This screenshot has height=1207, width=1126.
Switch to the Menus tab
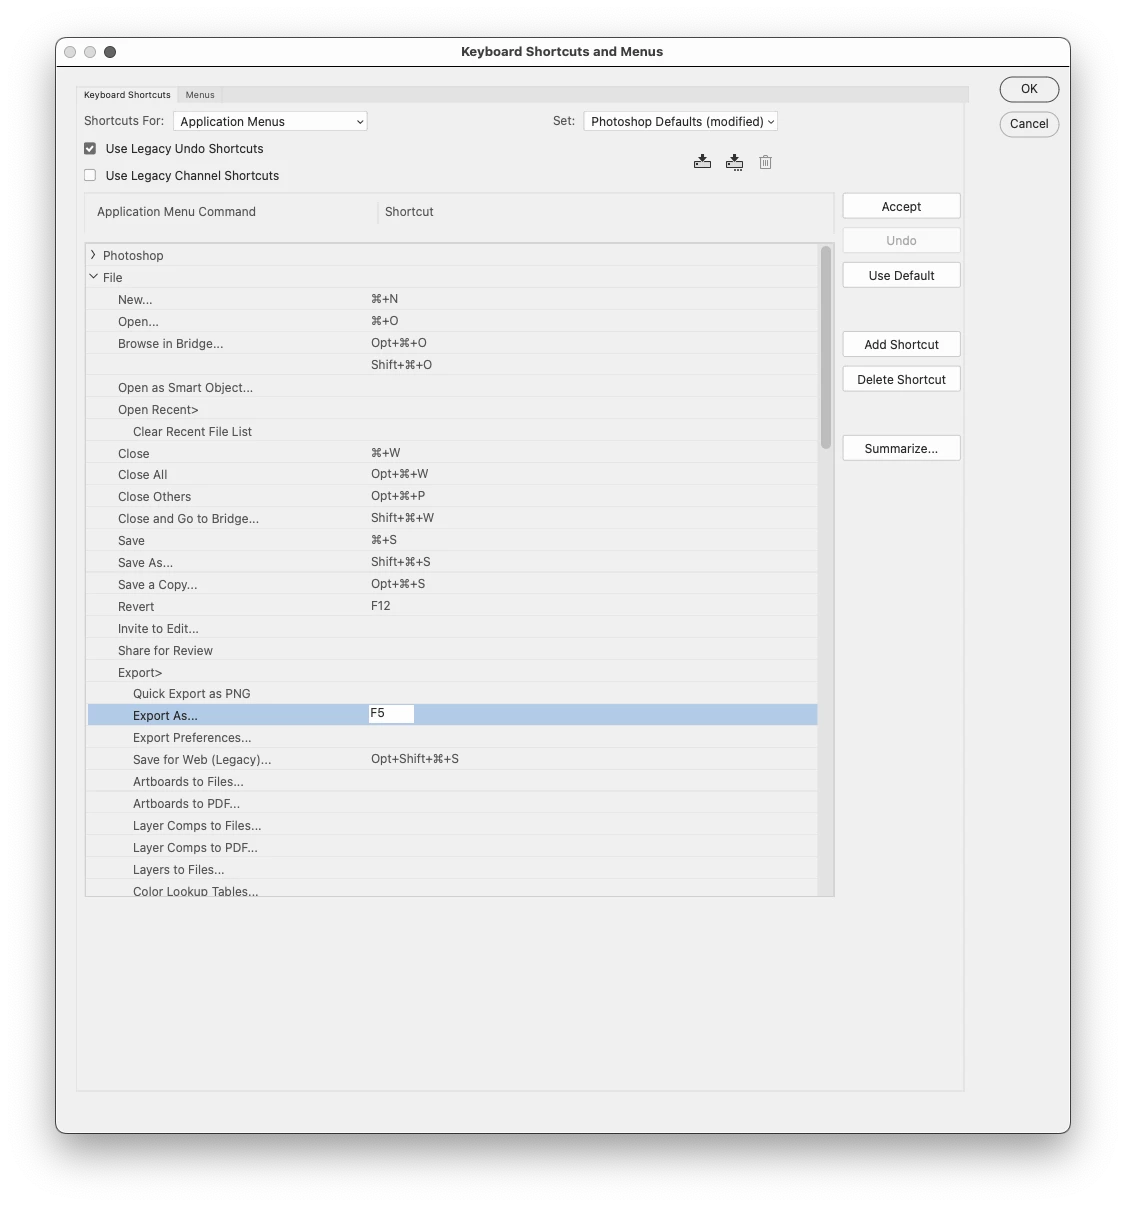(200, 95)
